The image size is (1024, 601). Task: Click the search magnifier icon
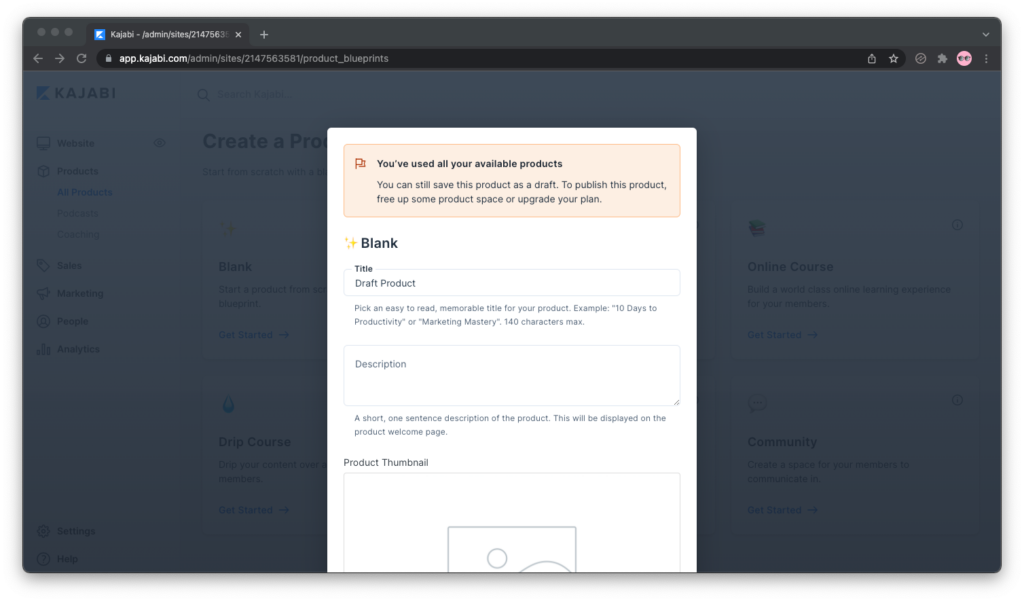tap(204, 95)
